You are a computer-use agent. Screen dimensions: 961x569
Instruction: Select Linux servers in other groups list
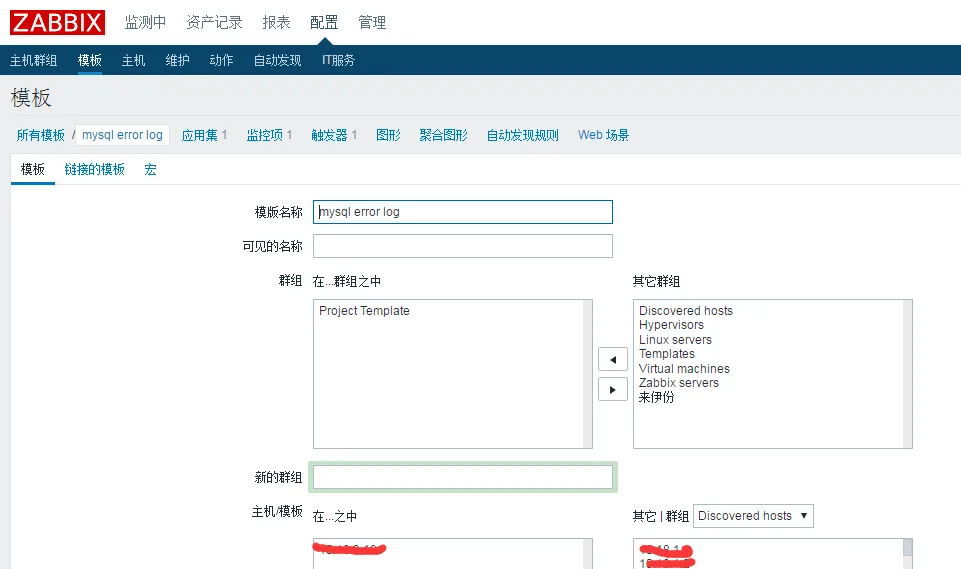pos(675,340)
